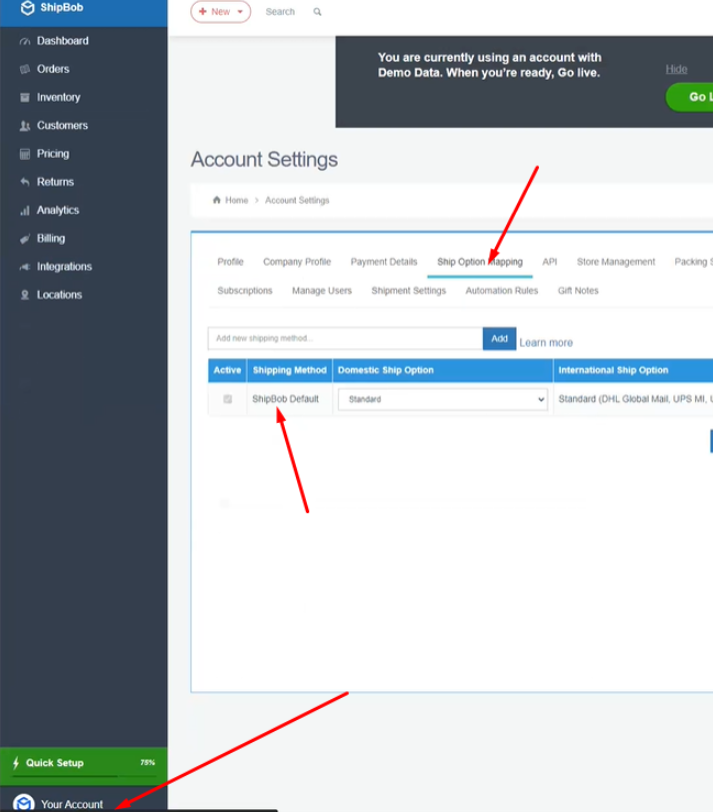Open the Subscriptions tab

pos(245,291)
